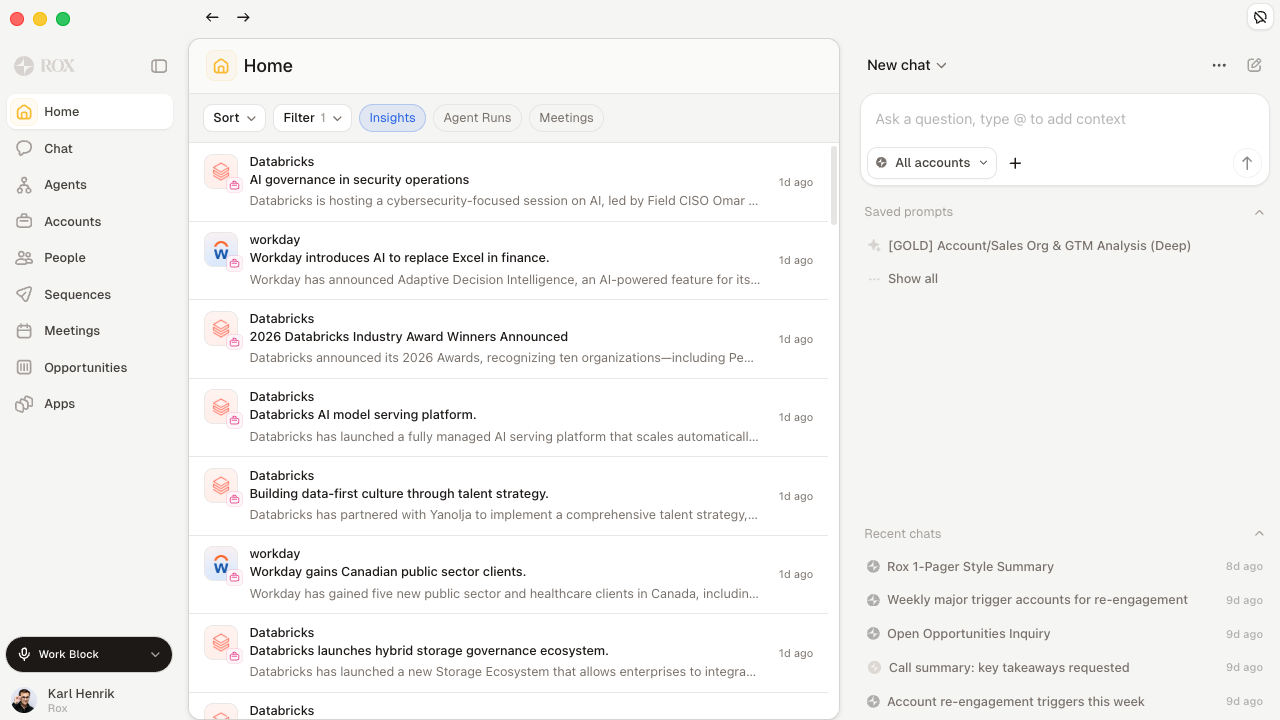Collapse the sidebar panel icon

point(159,66)
